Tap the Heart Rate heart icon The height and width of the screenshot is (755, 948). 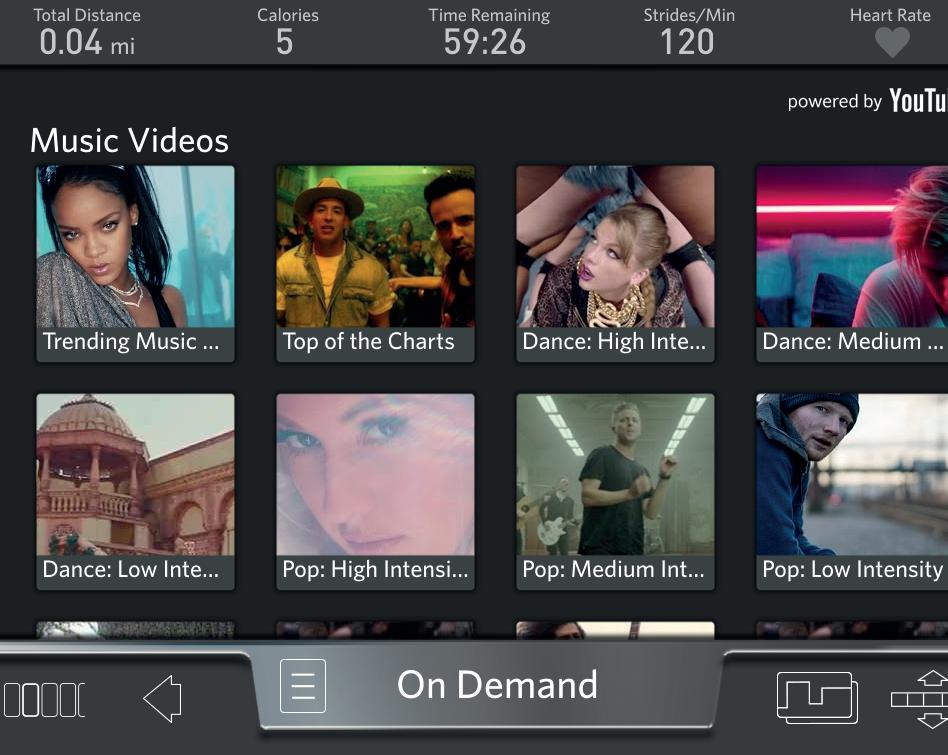coord(892,42)
